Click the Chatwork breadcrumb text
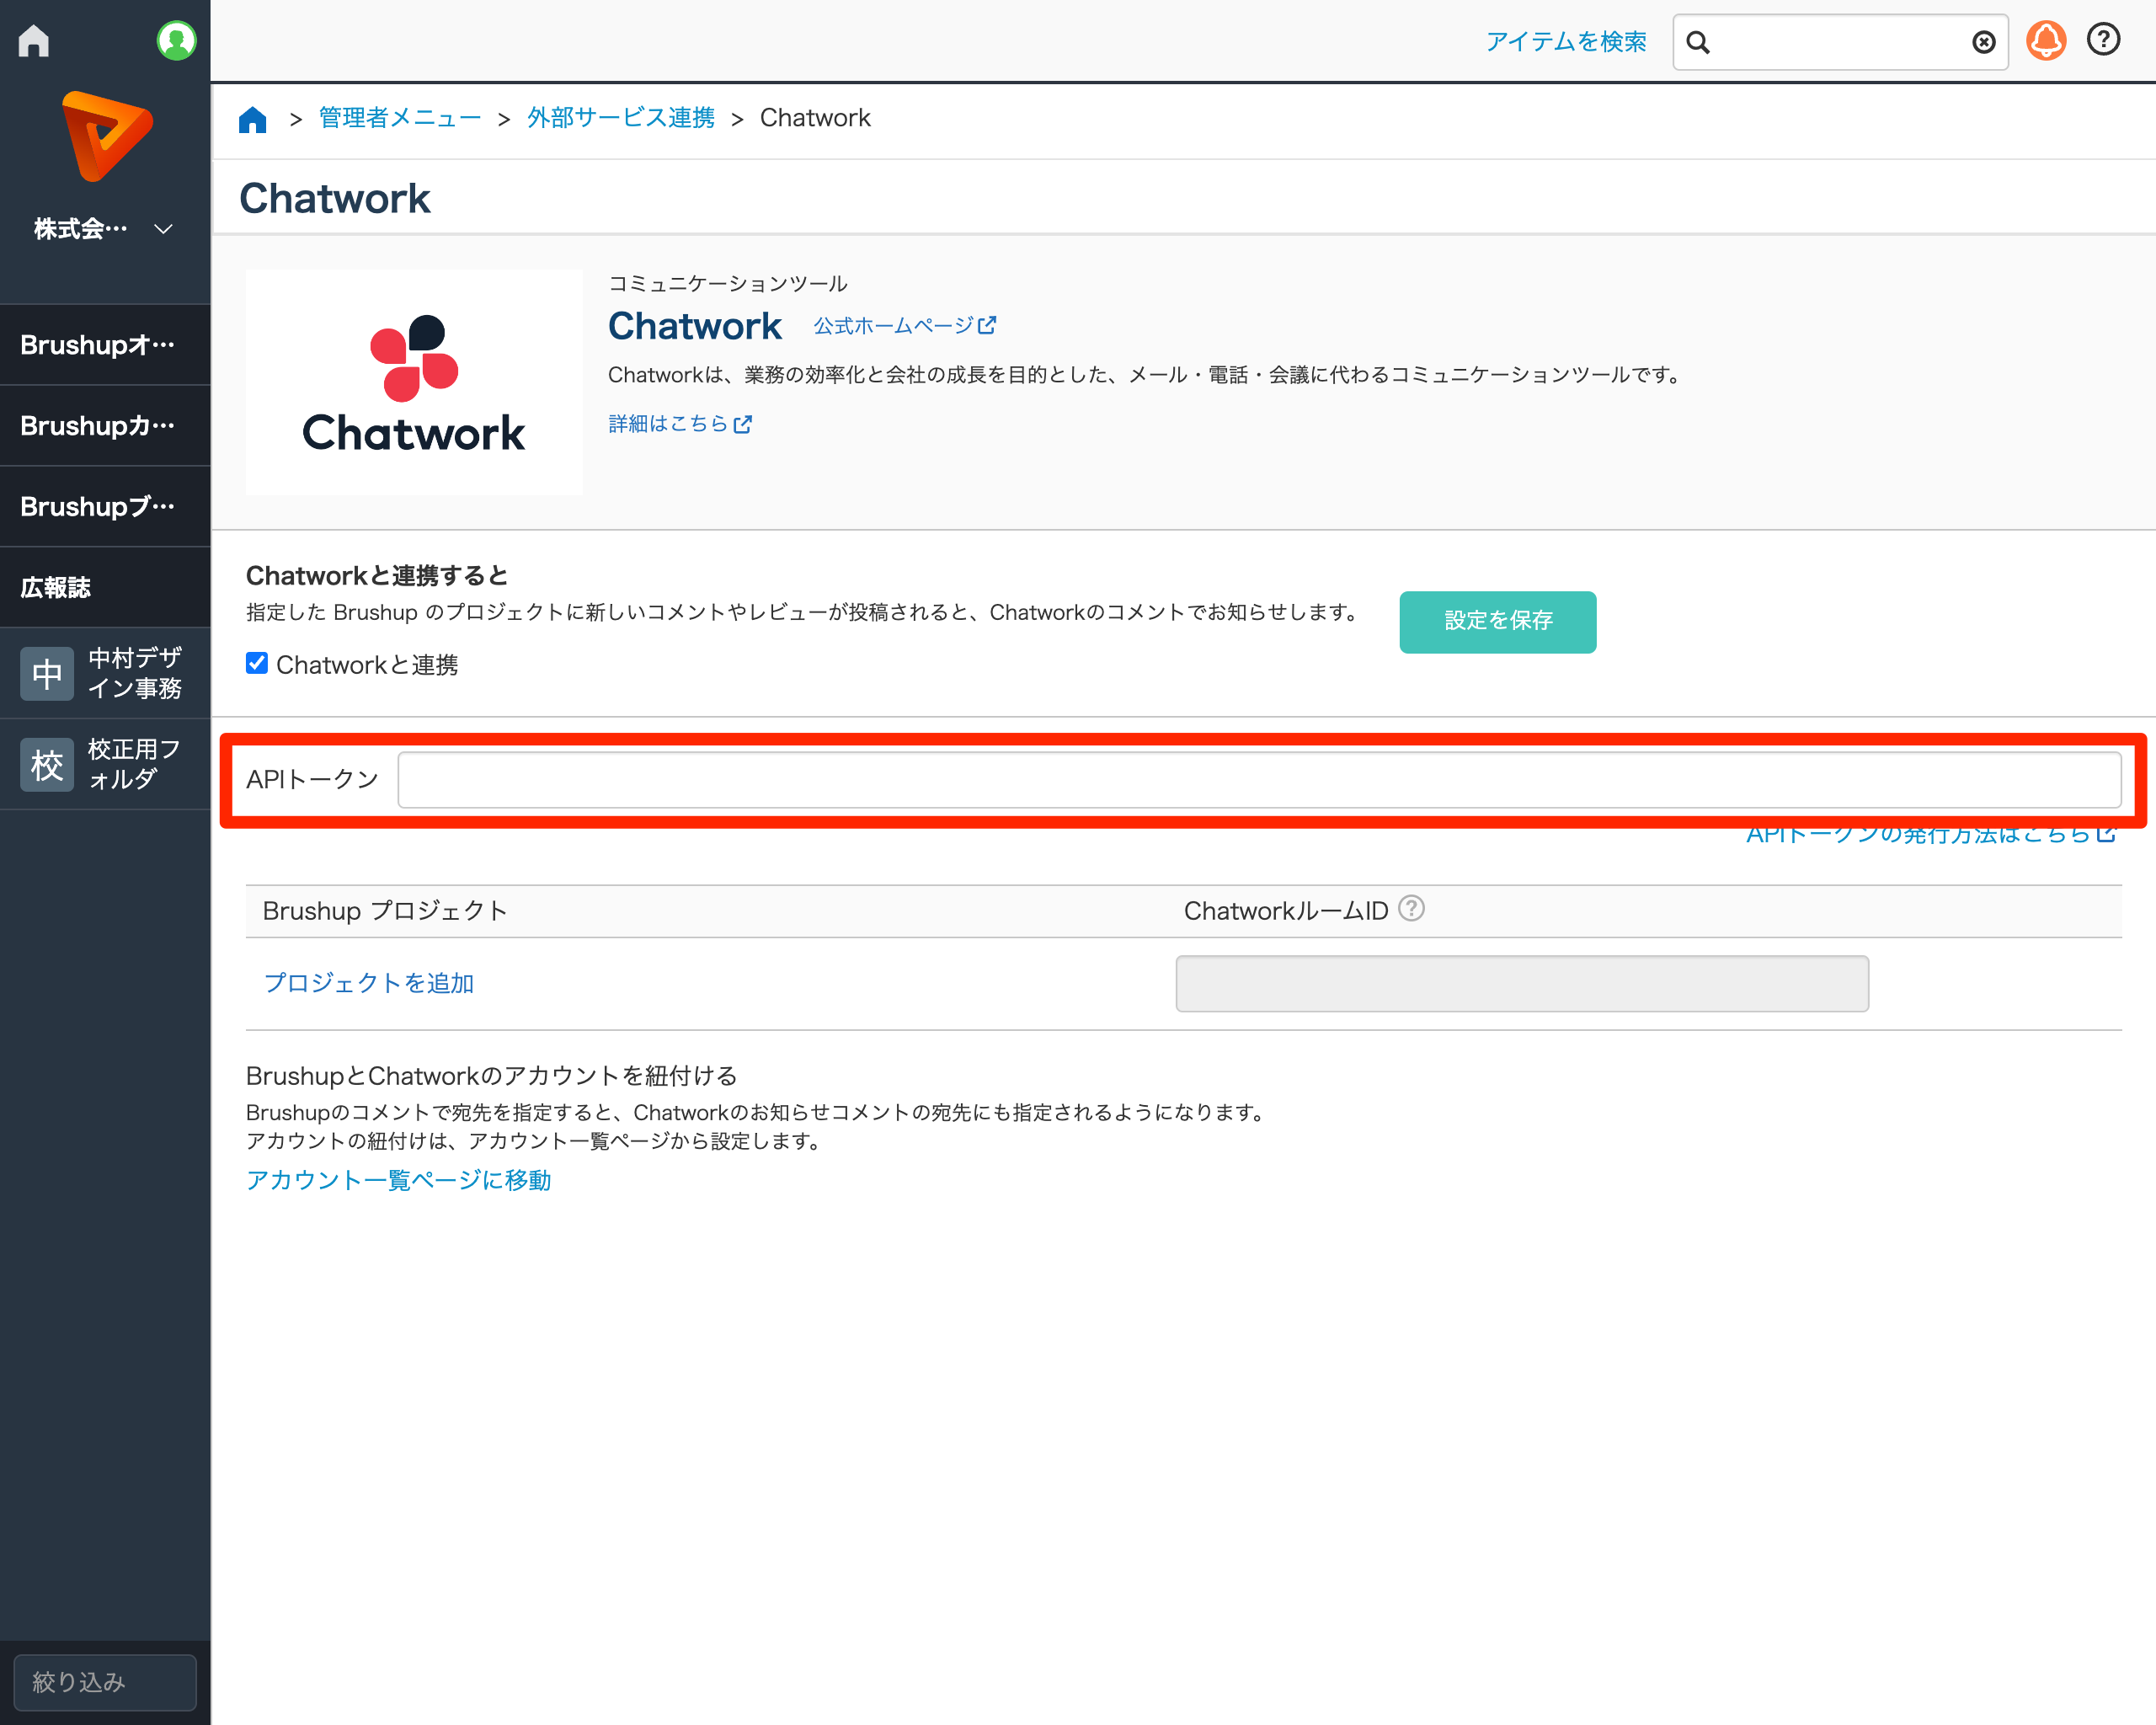This screenshot has width=2156, height=1725. click(815, 118)
